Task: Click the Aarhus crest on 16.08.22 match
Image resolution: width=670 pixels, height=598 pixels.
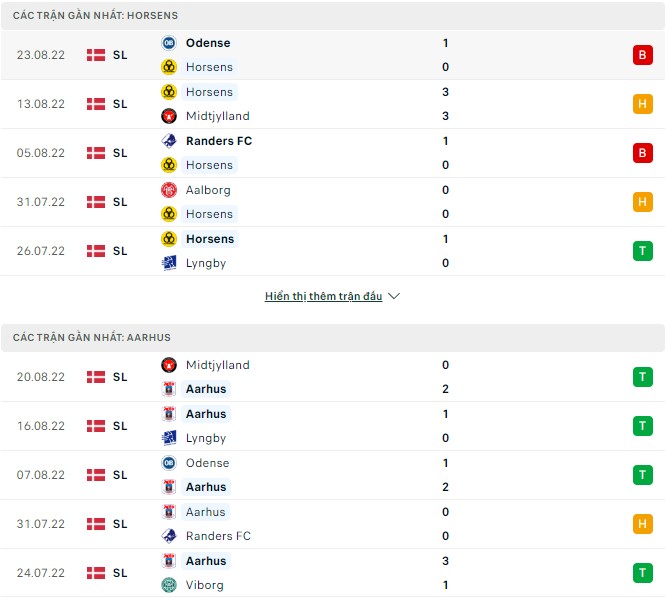Action: pos(168,414)
